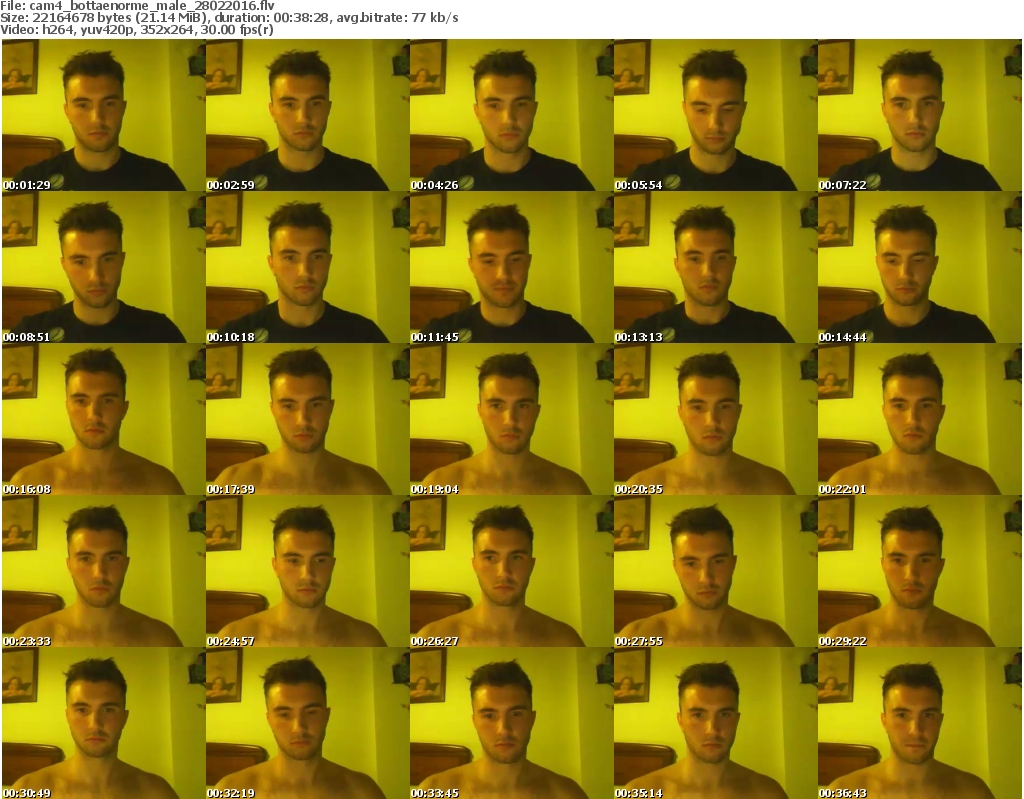Click the thumbnail stamped 00:30:49
The image size is (1024, 799).
point(104,723)
